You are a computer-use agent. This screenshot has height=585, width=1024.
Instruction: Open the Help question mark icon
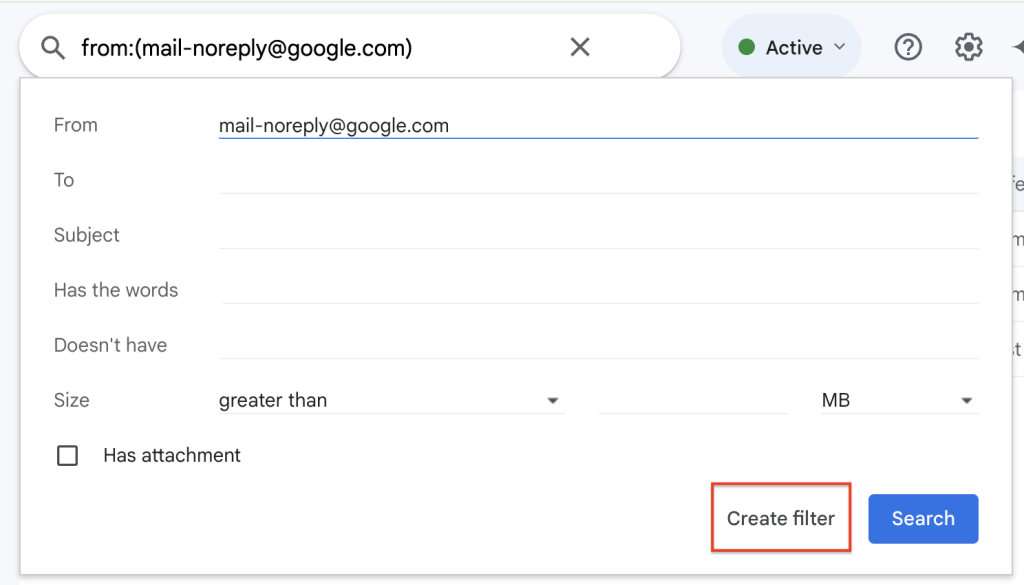tap(907, 47)
